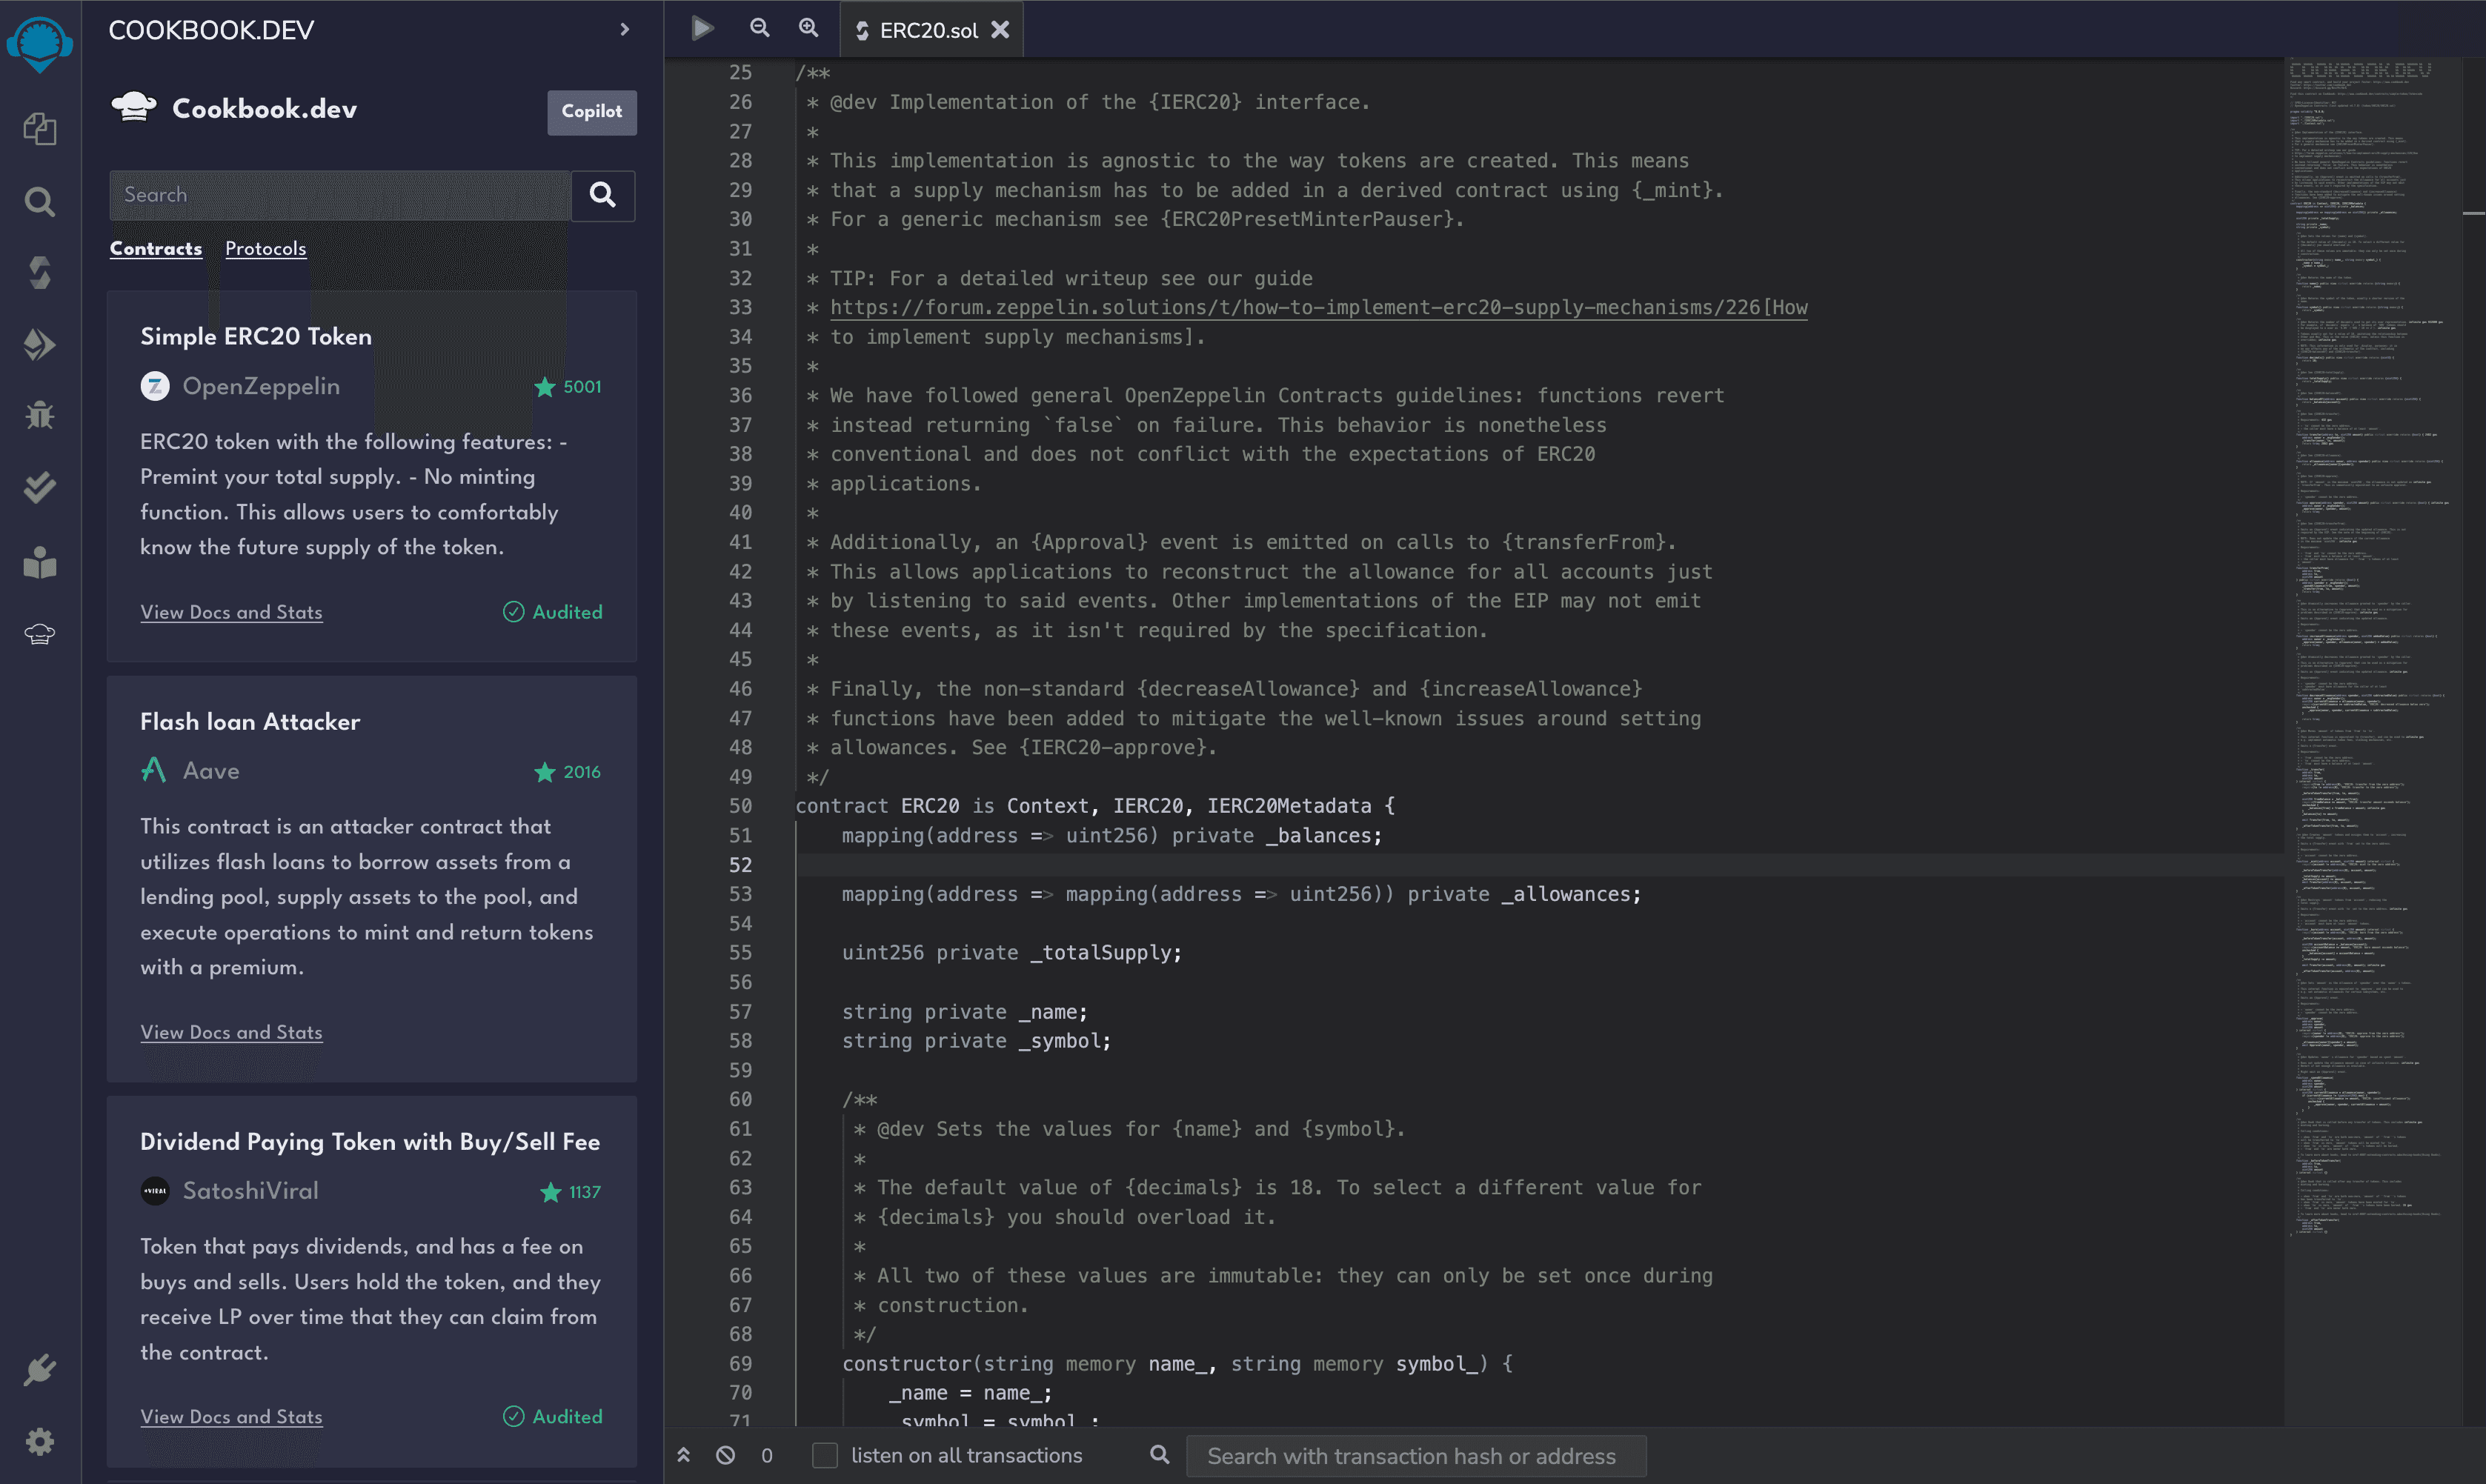Open the Debugger bug icon
The height and width of the screenshot is (1484, 2486).
[x=40, y=415]
